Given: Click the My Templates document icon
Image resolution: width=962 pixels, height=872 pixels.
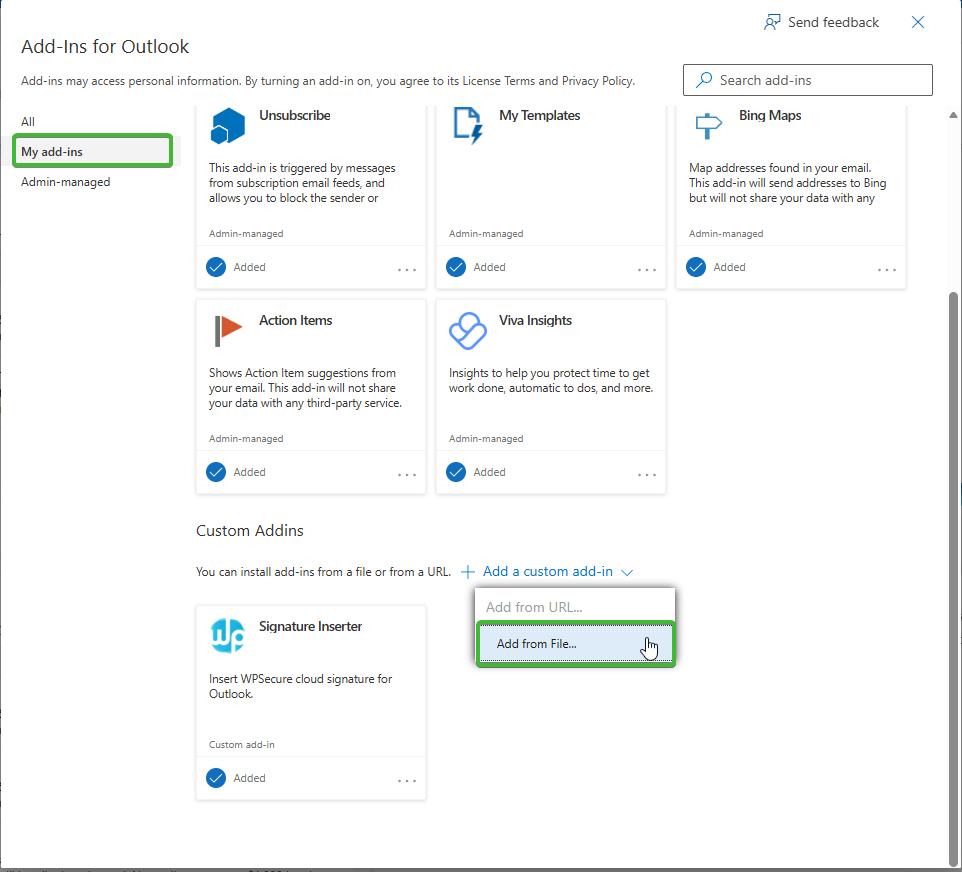Looking at the screenshot, I should click(468, 125).
